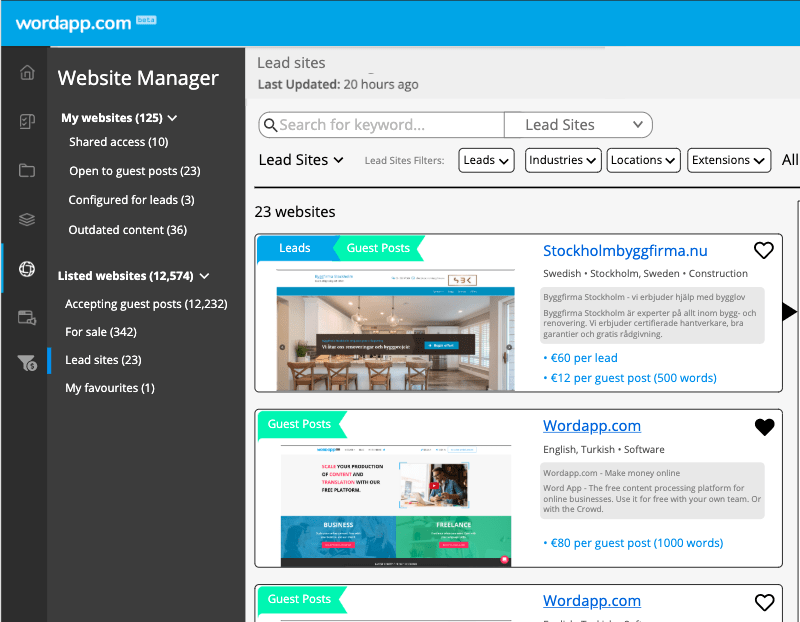This screenshot has width=800, height=622.
Task: Favourite the Stockholmbyggfirma.nu website
Action: pyautogui.click(x=764, y=250)
